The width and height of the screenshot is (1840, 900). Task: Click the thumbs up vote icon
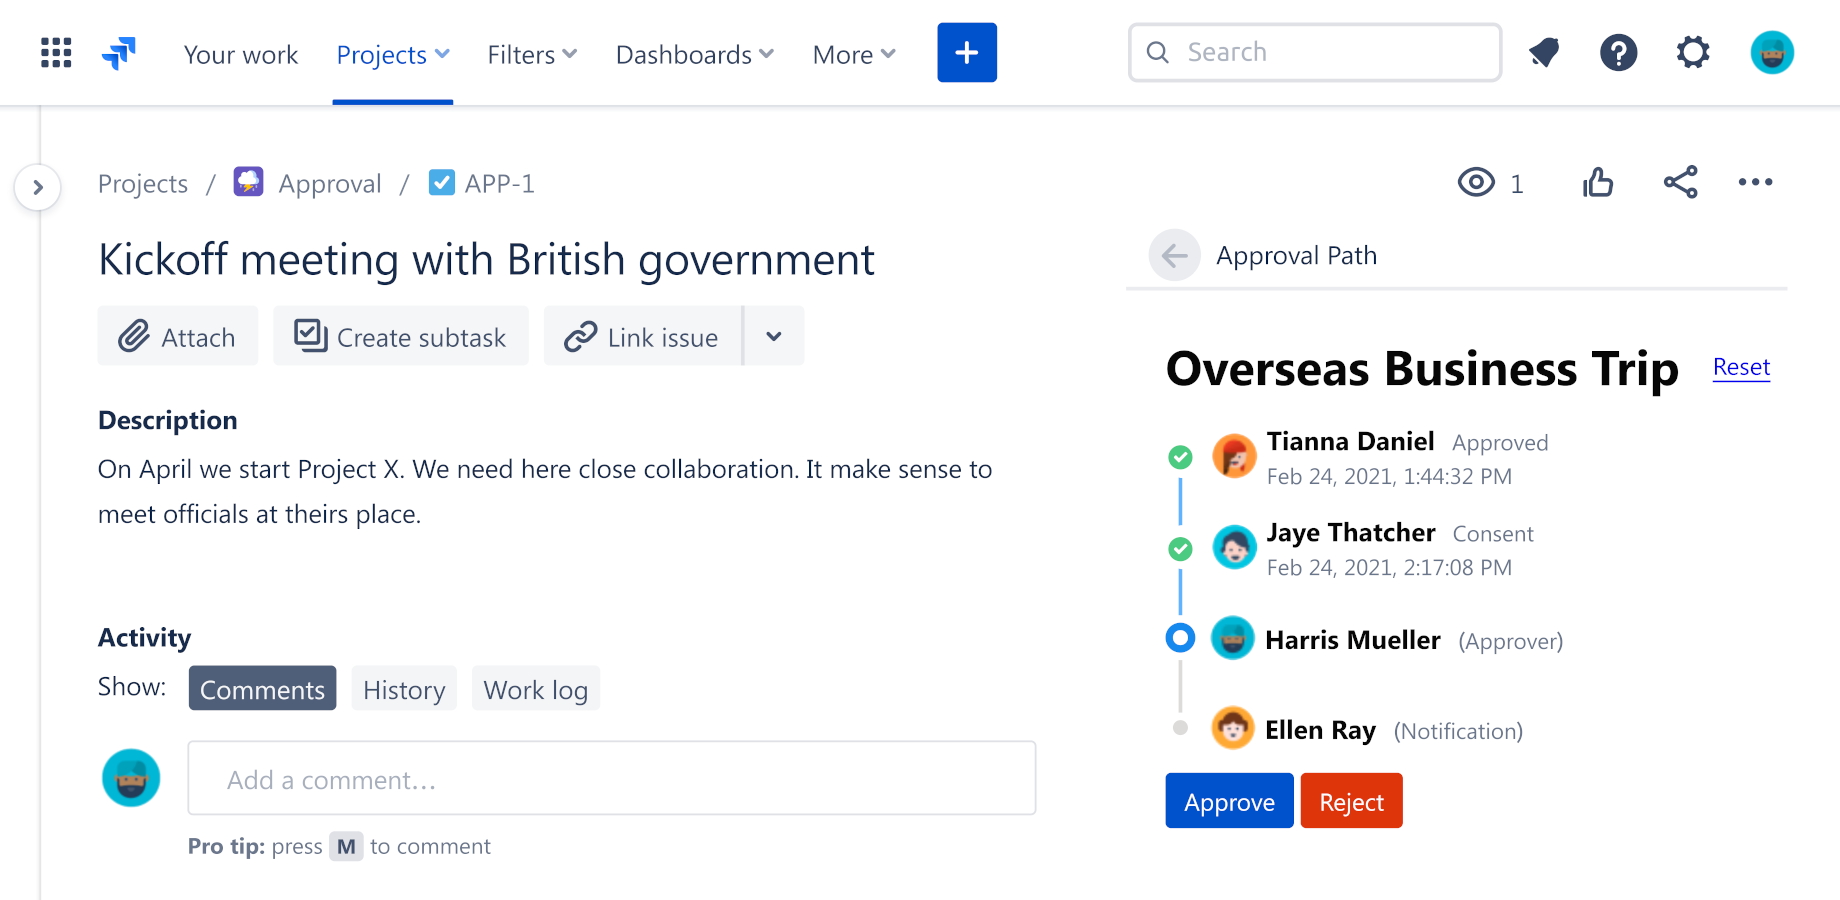tap(1598, 182)
